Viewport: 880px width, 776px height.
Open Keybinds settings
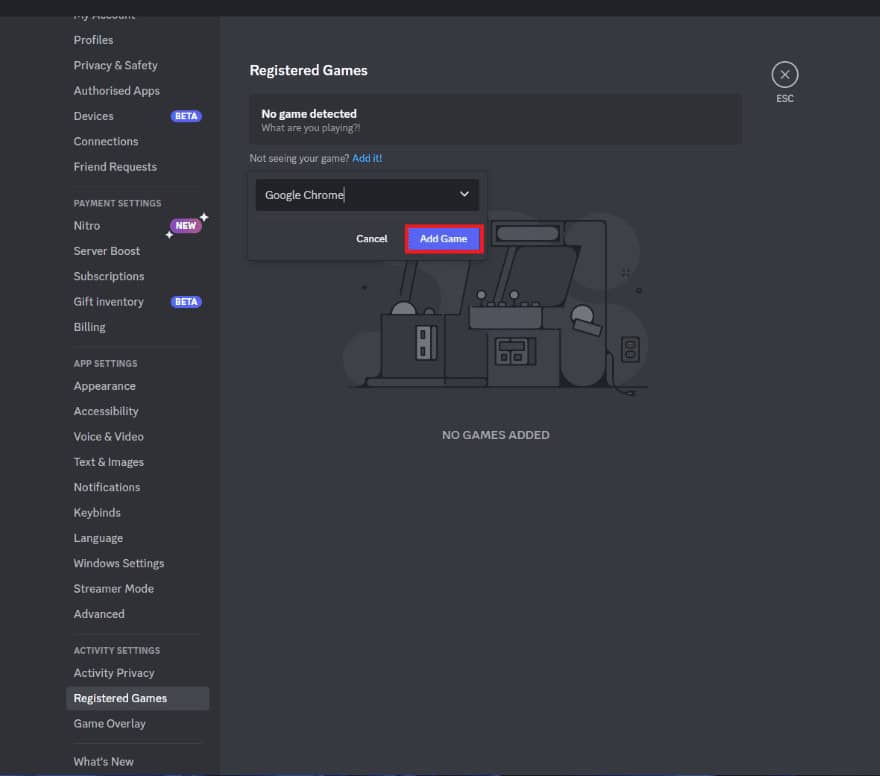pos(97,513)
